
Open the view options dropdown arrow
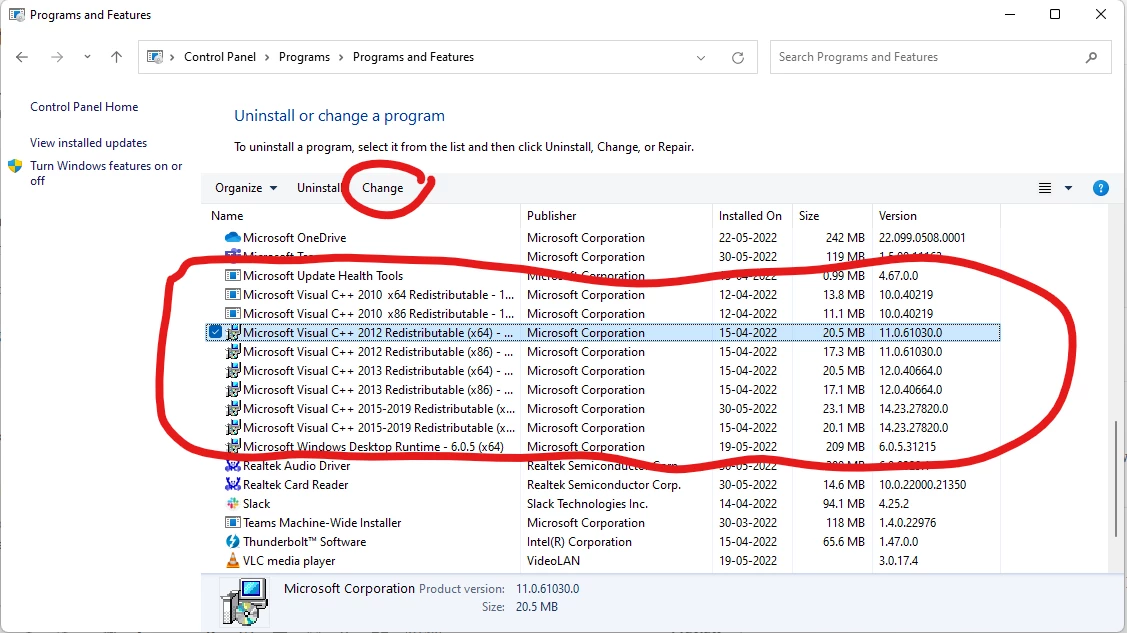tap(1068, 188)
